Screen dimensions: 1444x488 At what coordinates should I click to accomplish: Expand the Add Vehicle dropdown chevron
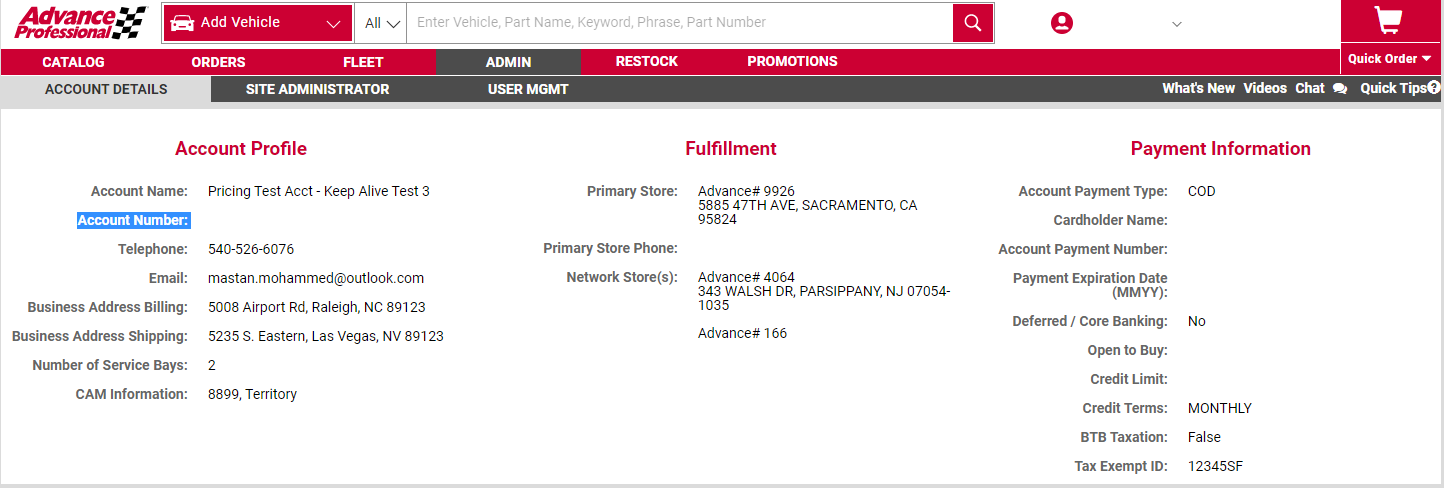point(334,23)
